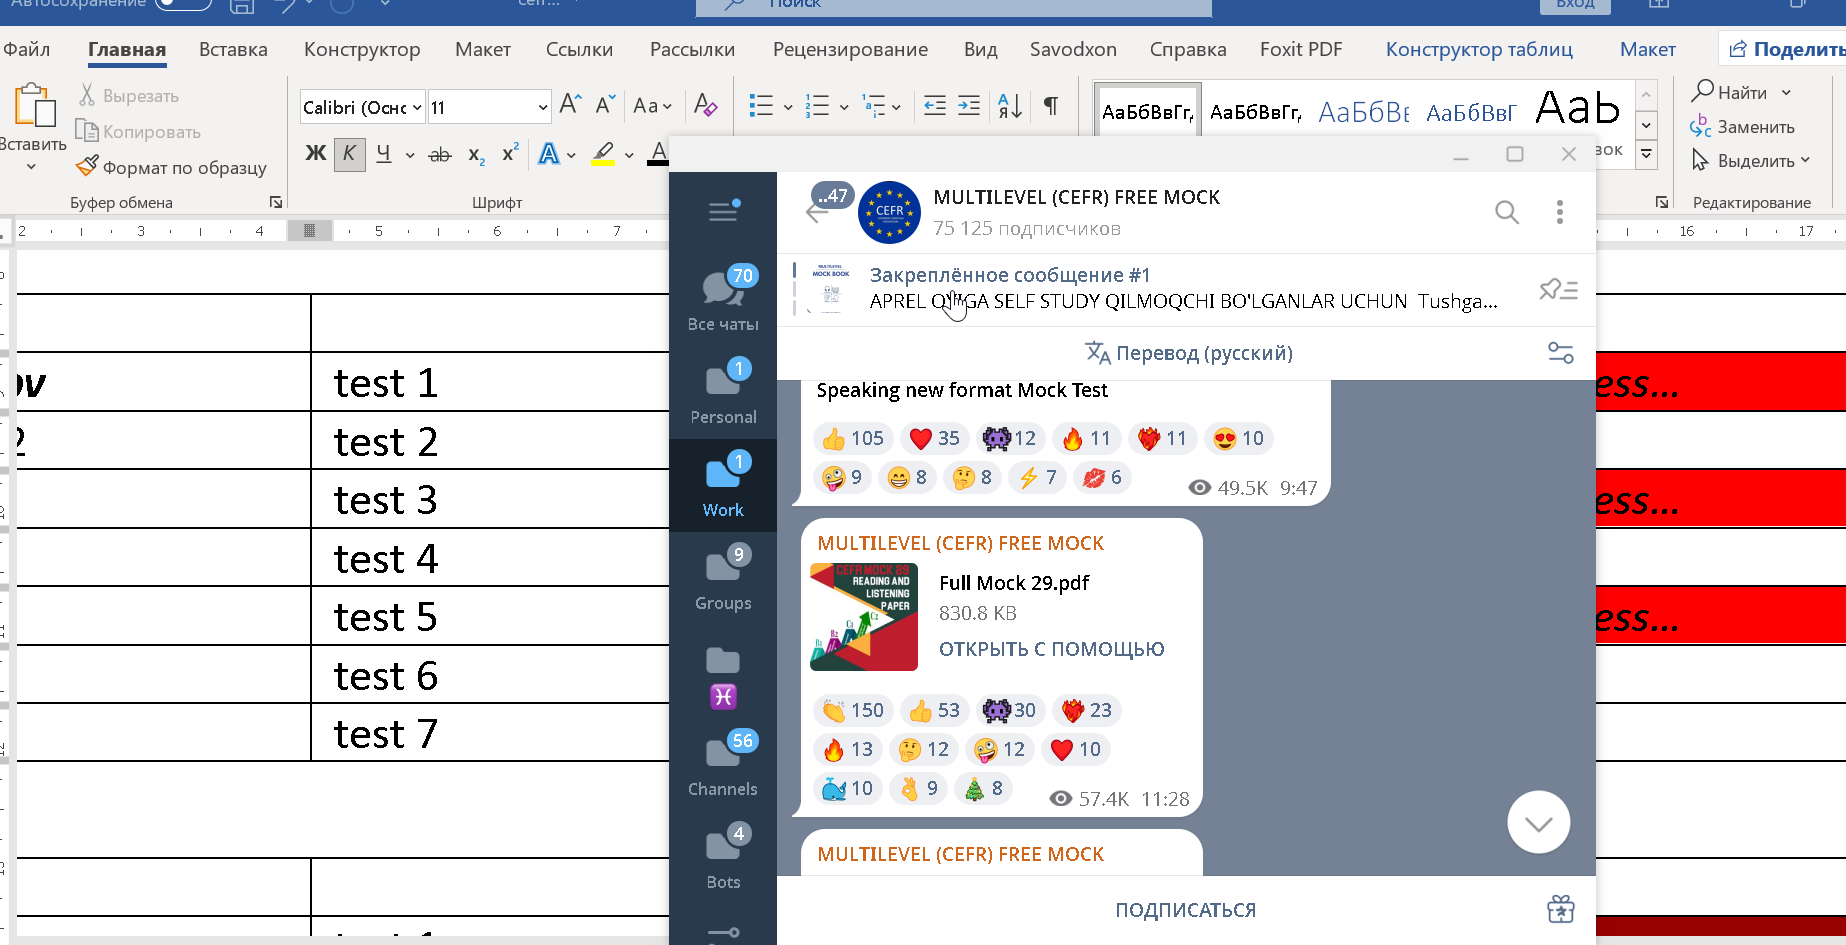Click Заменить in Word's editing group
The image size is (1846, 945).
click(1742, 127)
